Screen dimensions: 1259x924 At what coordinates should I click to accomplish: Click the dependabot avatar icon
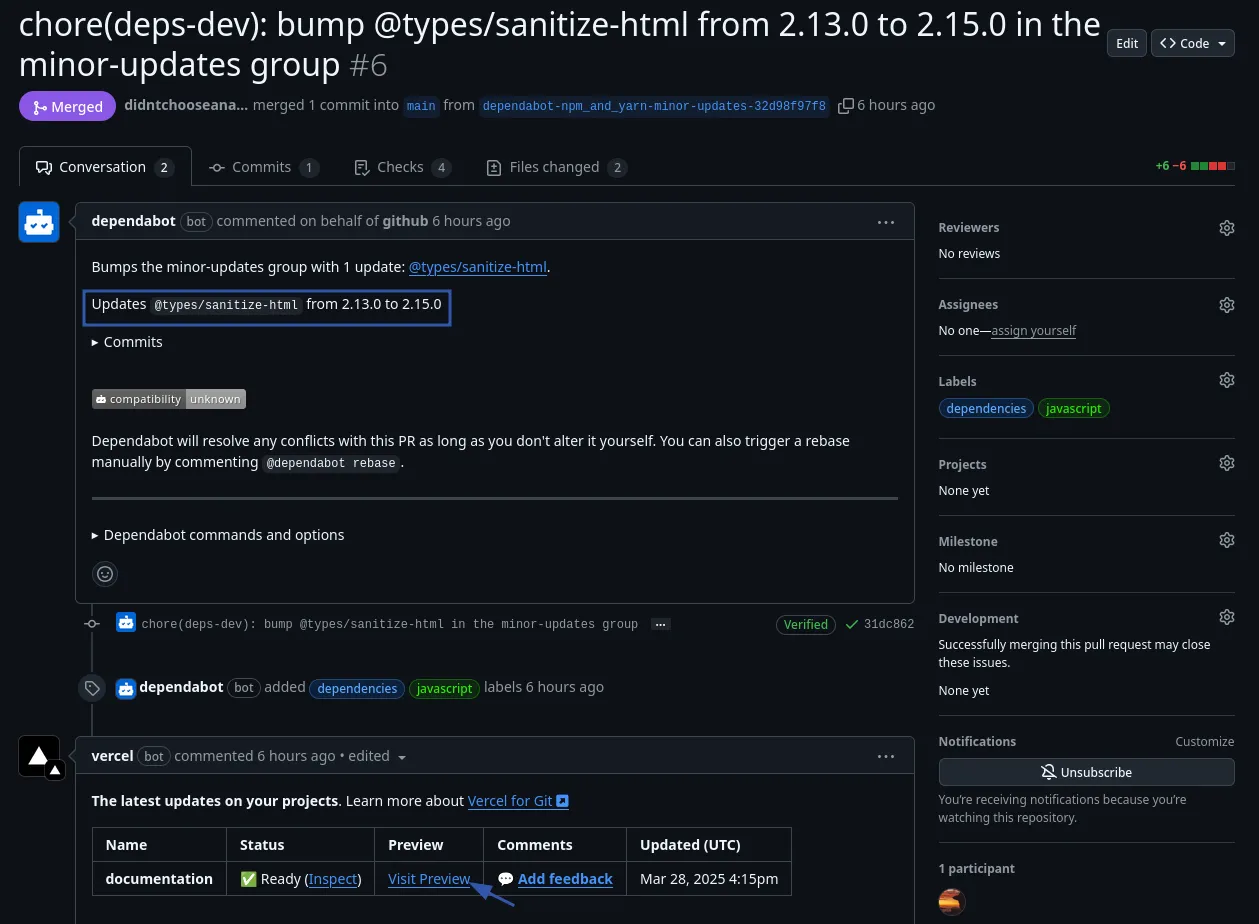tap(39, 222)
